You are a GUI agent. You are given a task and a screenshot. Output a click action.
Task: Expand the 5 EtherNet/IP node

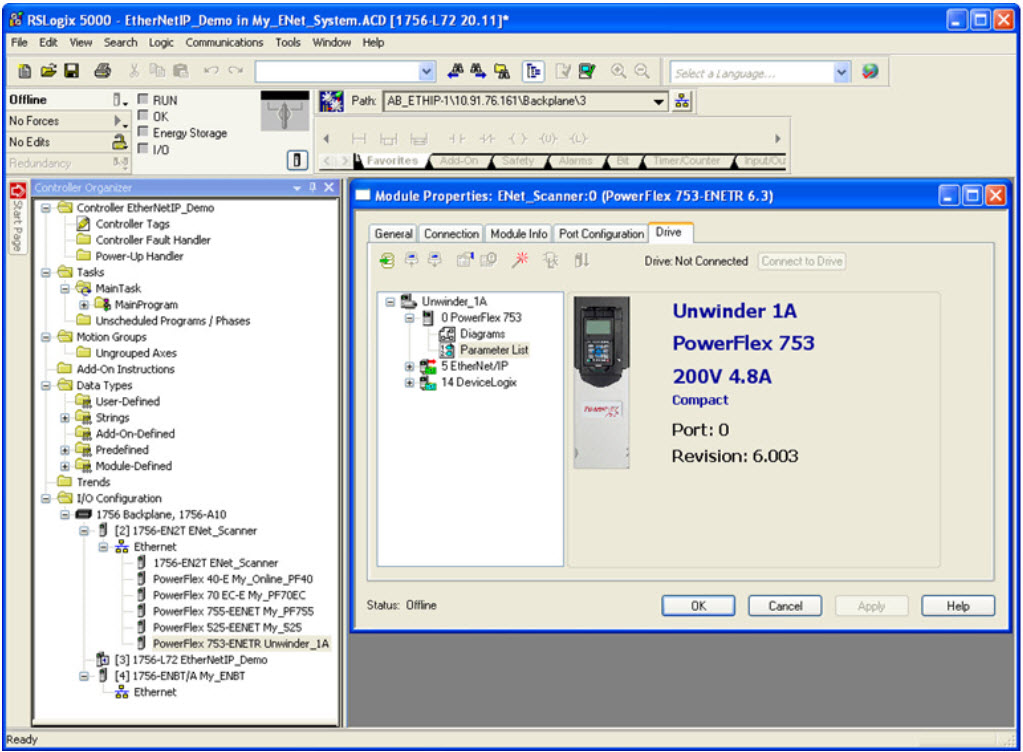tap(409, 367)
